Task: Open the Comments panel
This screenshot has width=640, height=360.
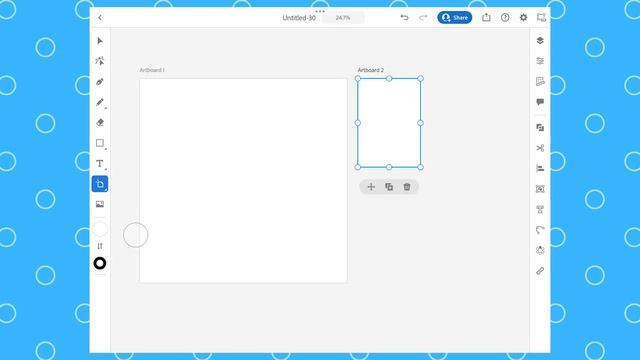Action: tap(540, 102)
